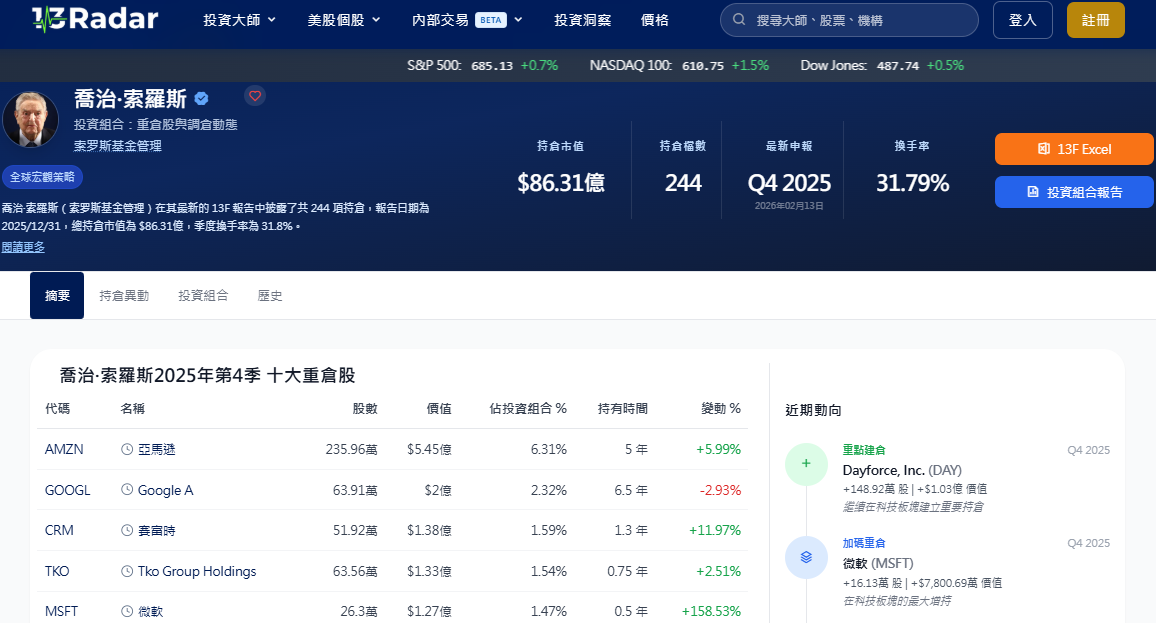Click the 登入 button
Image resolution: width=1156 pixels, height=623 pixels.
point(1023,20)
